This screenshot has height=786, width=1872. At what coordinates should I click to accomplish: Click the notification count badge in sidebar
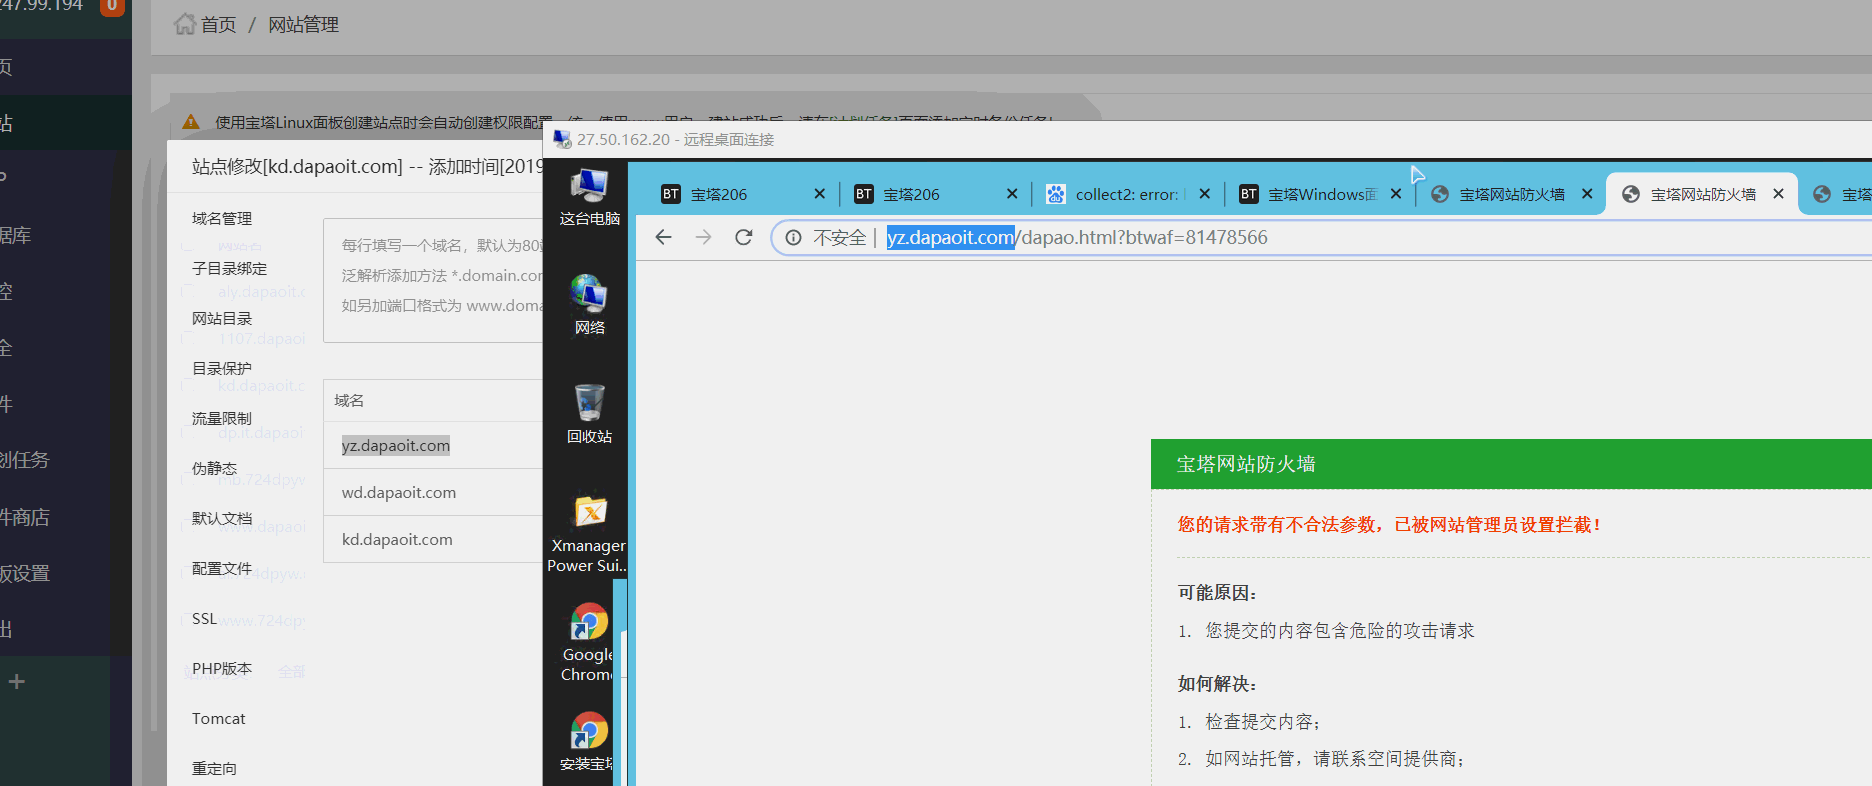click(111, 6)
